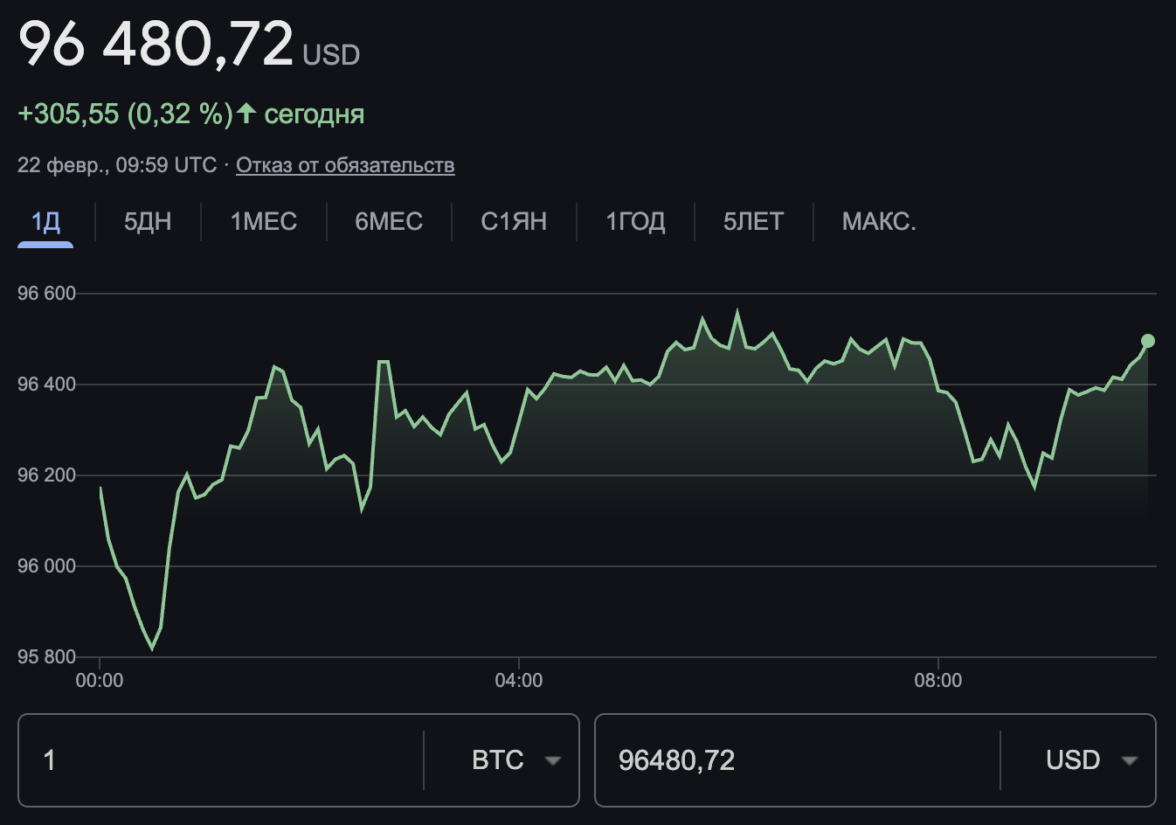
Task: Click the BTC dropdown arrow icon
Action: [552, 761]
